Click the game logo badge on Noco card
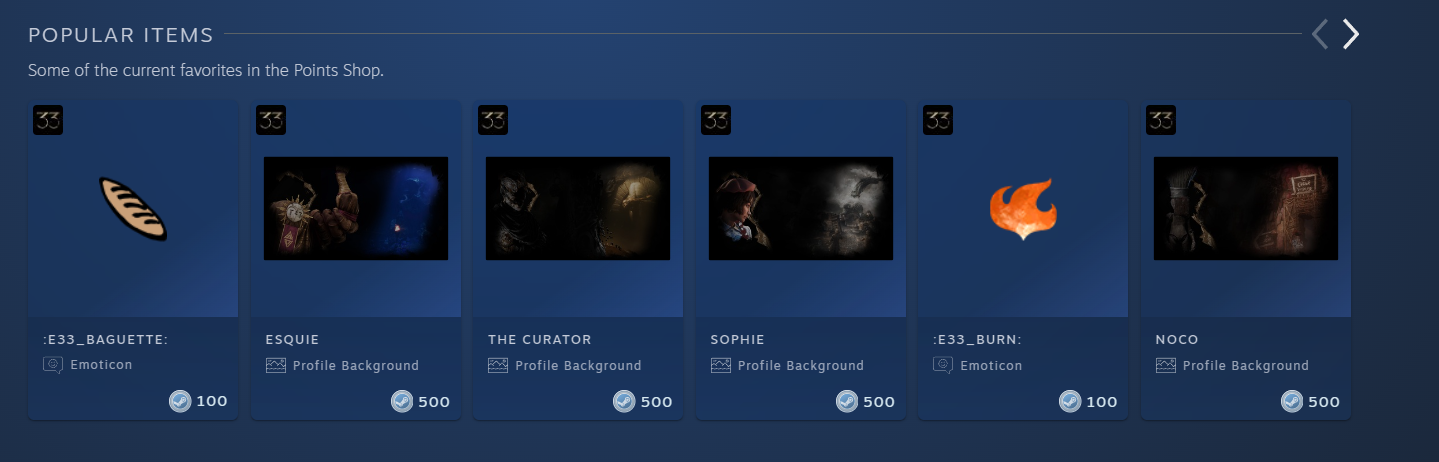1439x462 pixels. (1161, 120)
